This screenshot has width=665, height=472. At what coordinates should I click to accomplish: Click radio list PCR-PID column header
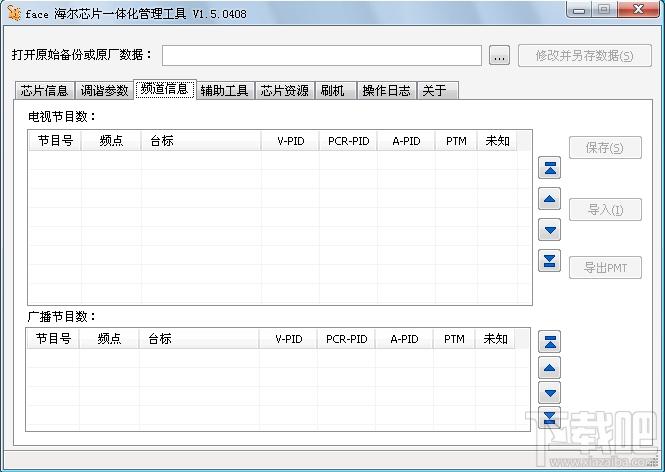[346, 339]
